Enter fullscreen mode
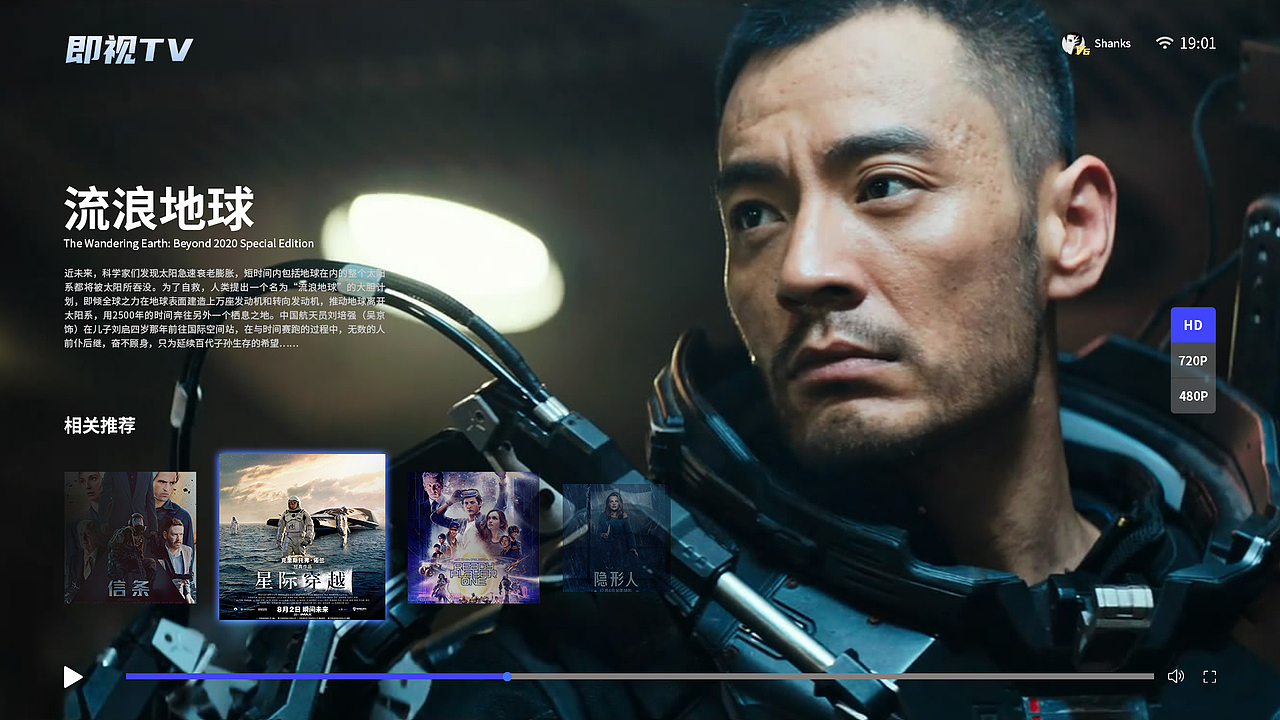Screen dimensions: 1280x720 [x=1209, y=676]
